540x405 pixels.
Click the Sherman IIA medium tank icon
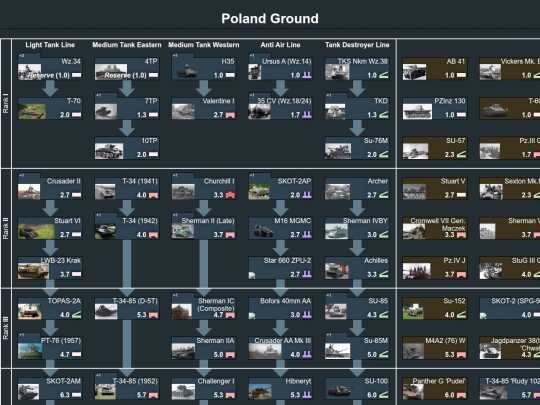(230, 355)
